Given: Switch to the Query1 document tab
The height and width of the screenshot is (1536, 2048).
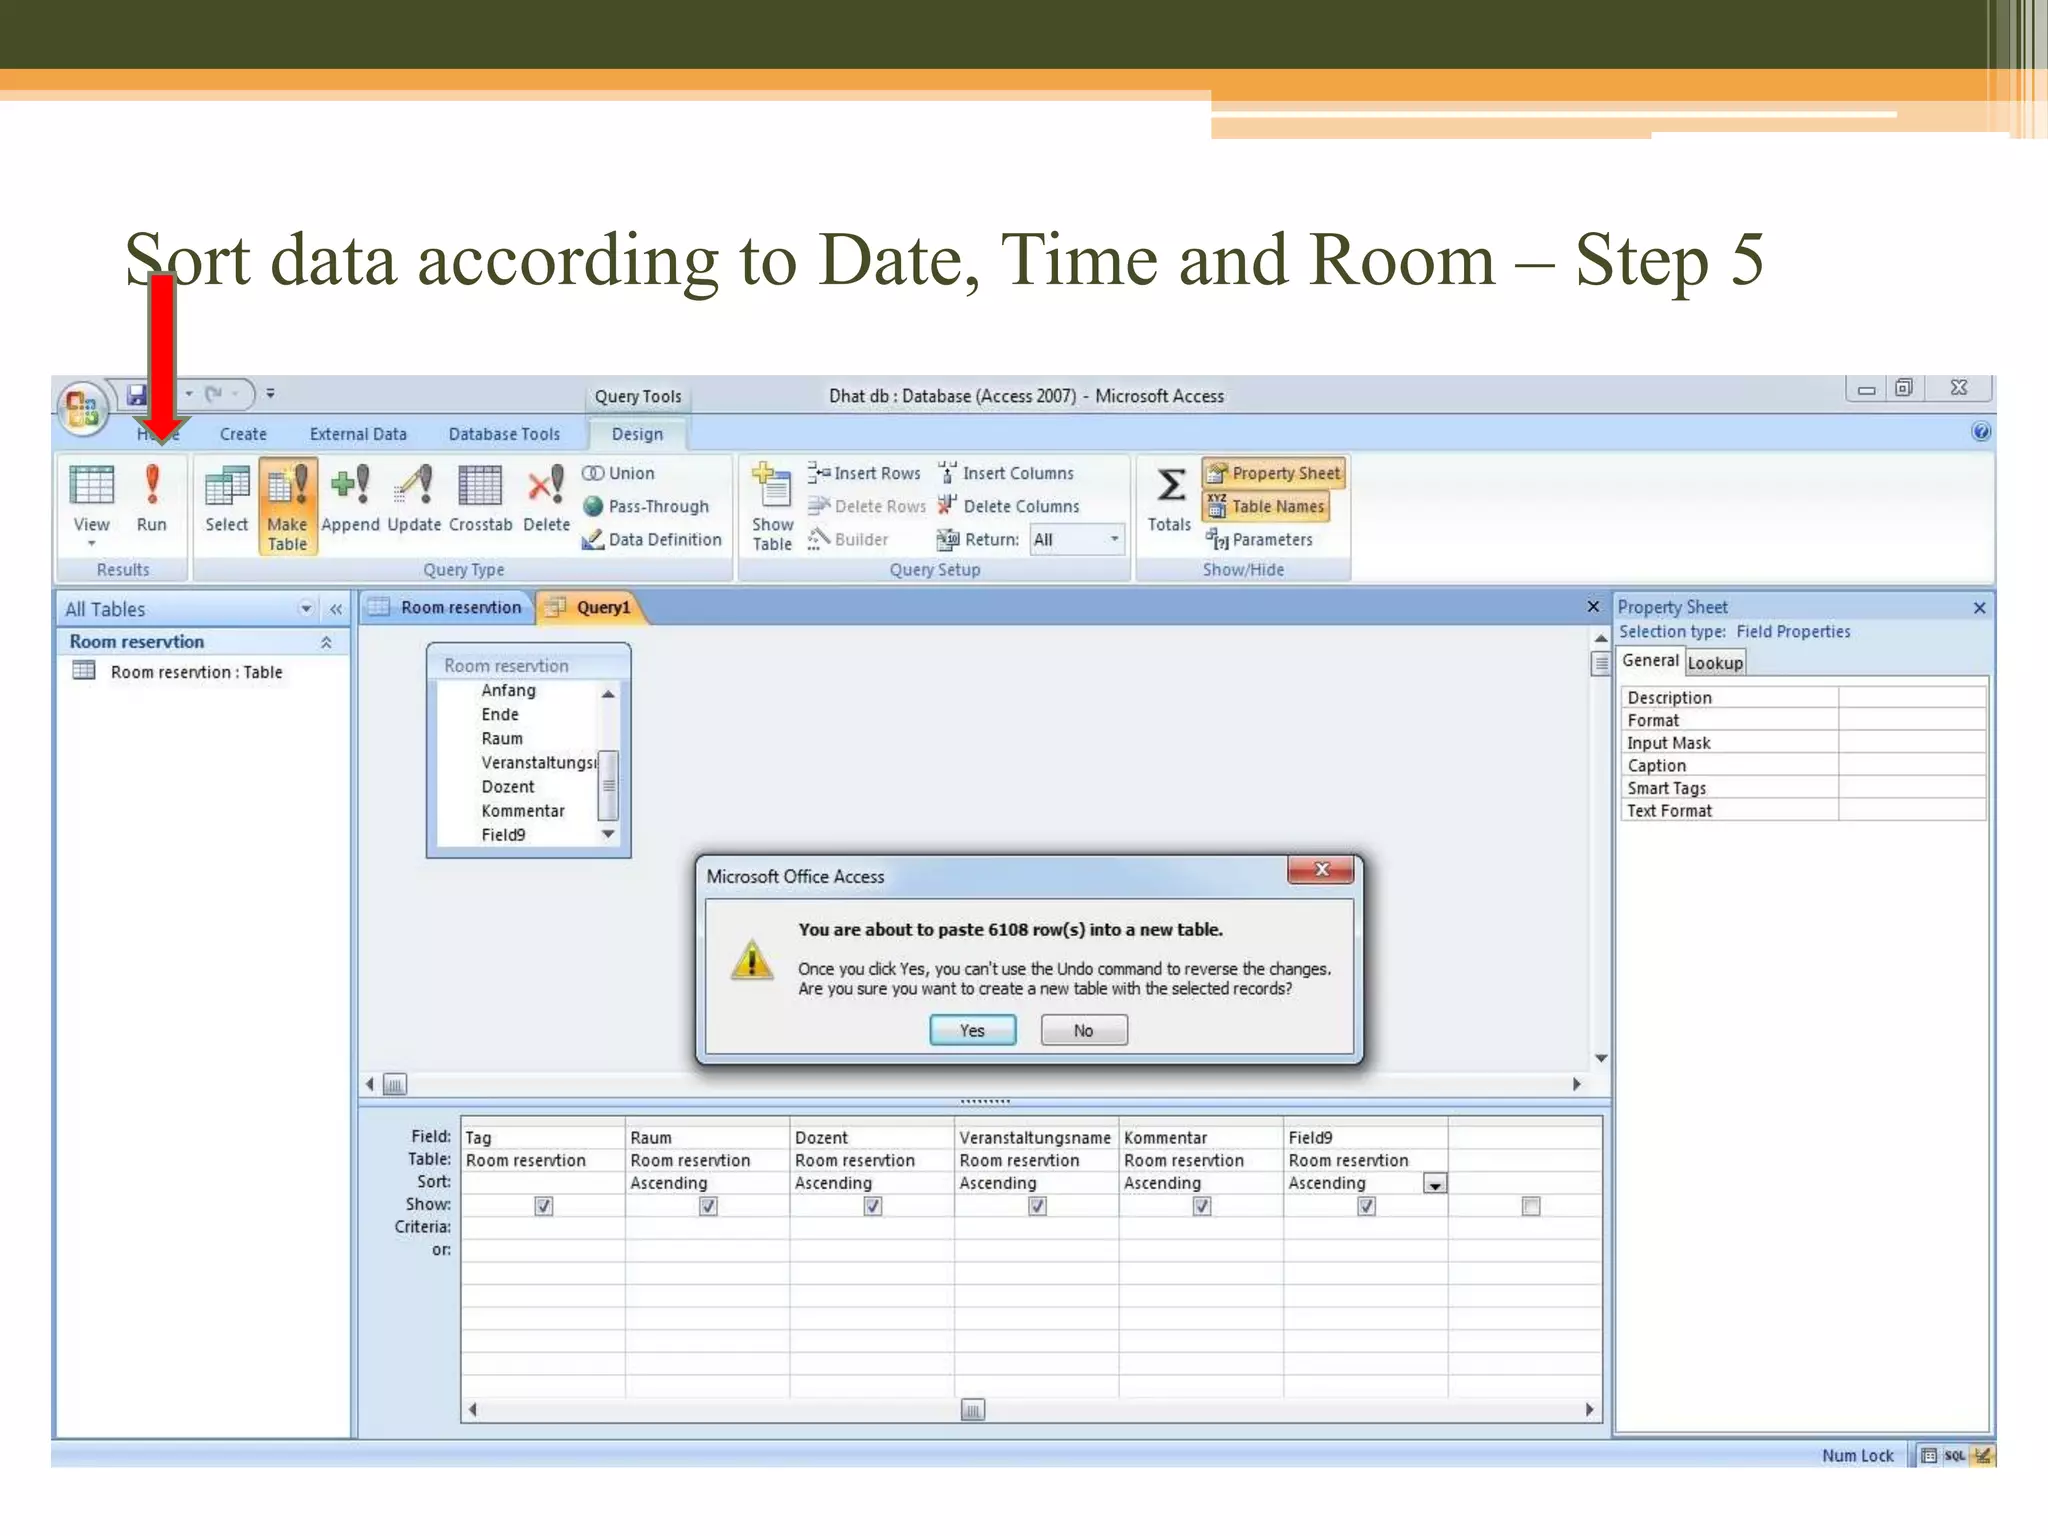Looking at the screenshot, I should point(591,607).
